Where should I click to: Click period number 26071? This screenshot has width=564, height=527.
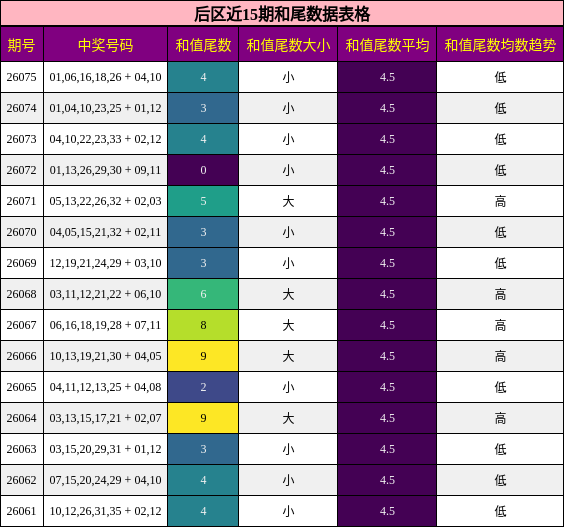[22, 201]
